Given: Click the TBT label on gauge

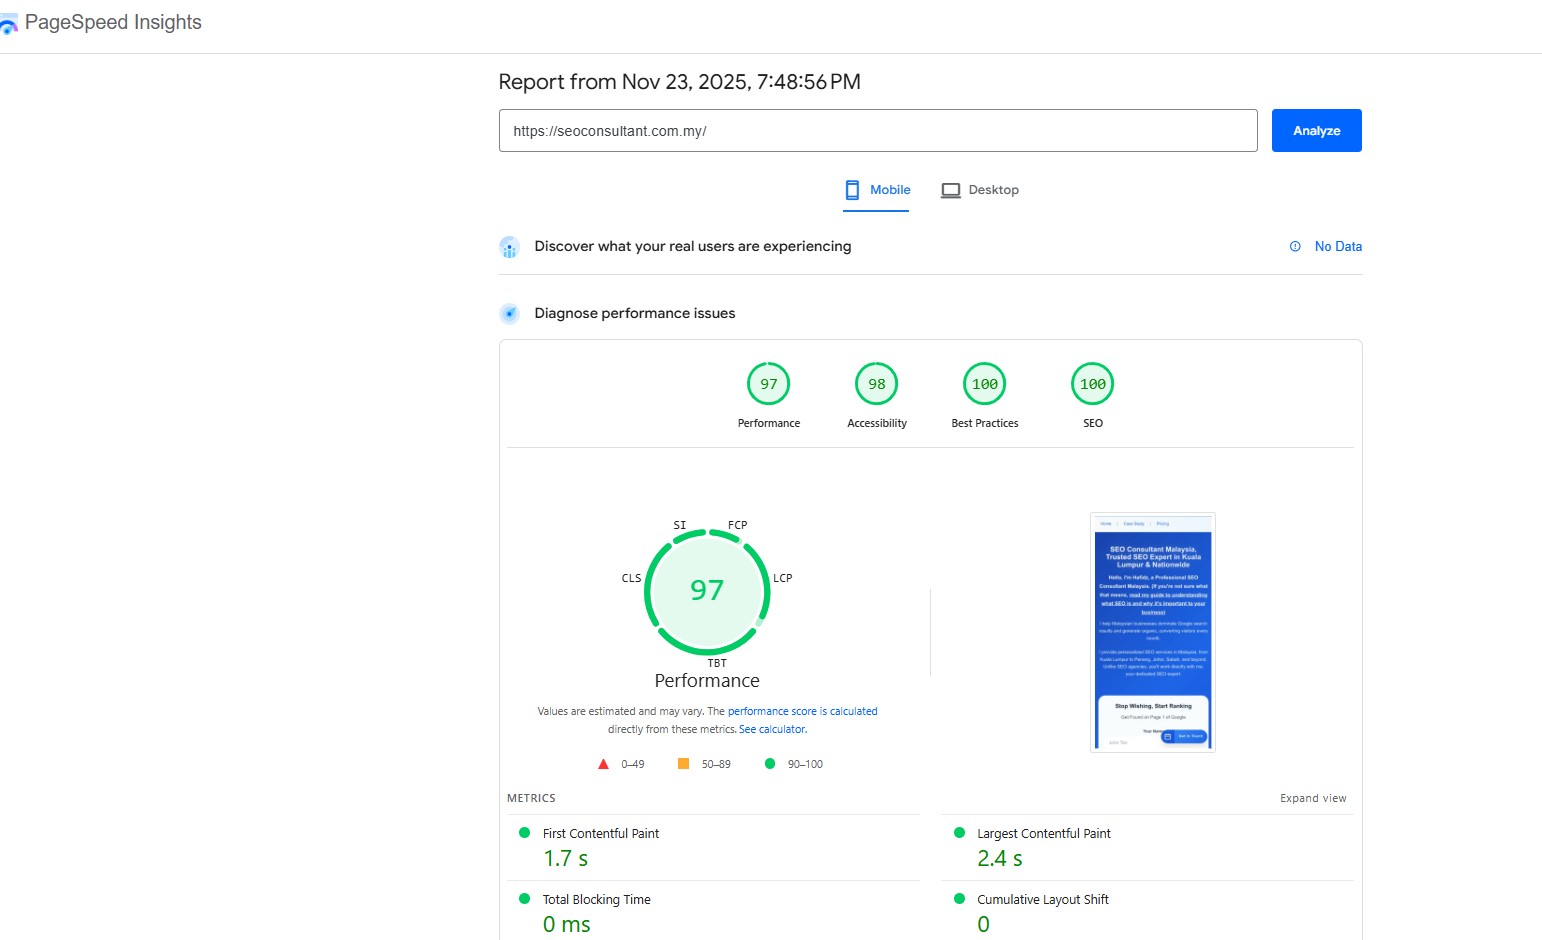Looking at the screenshot, I should click(x=717, y=663).
